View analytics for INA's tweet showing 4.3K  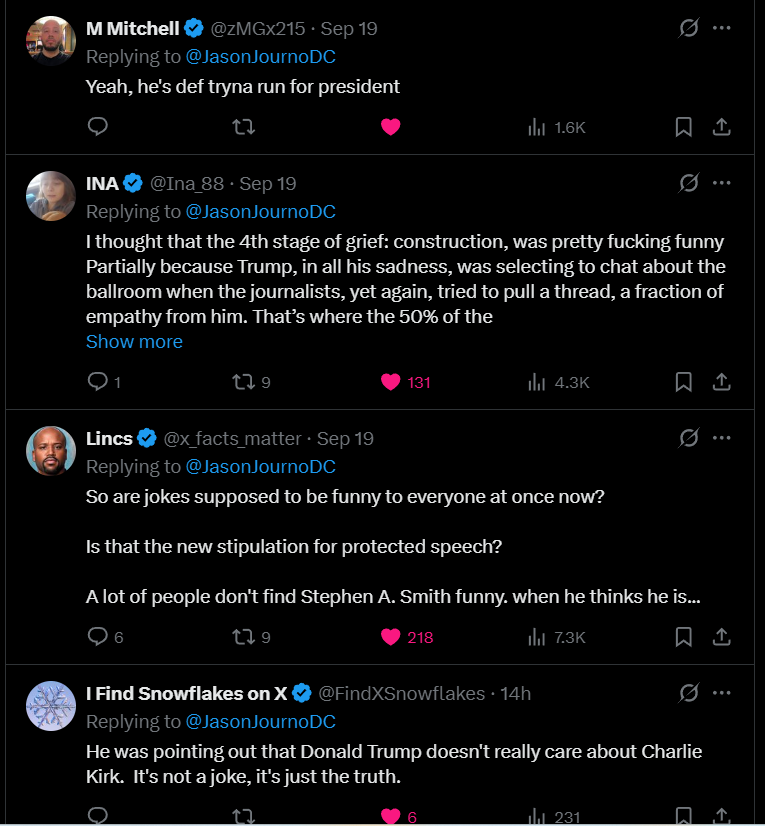(x=558, y=382)
